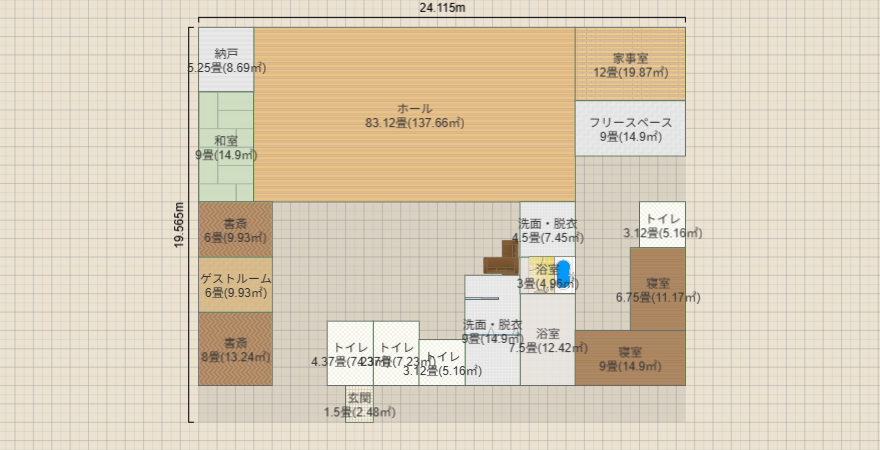This screenshot has height=450, width=880.
Task: Select the トイレ room left of 洗面・脱衣 9畳
Action: (x=442, y=362)
